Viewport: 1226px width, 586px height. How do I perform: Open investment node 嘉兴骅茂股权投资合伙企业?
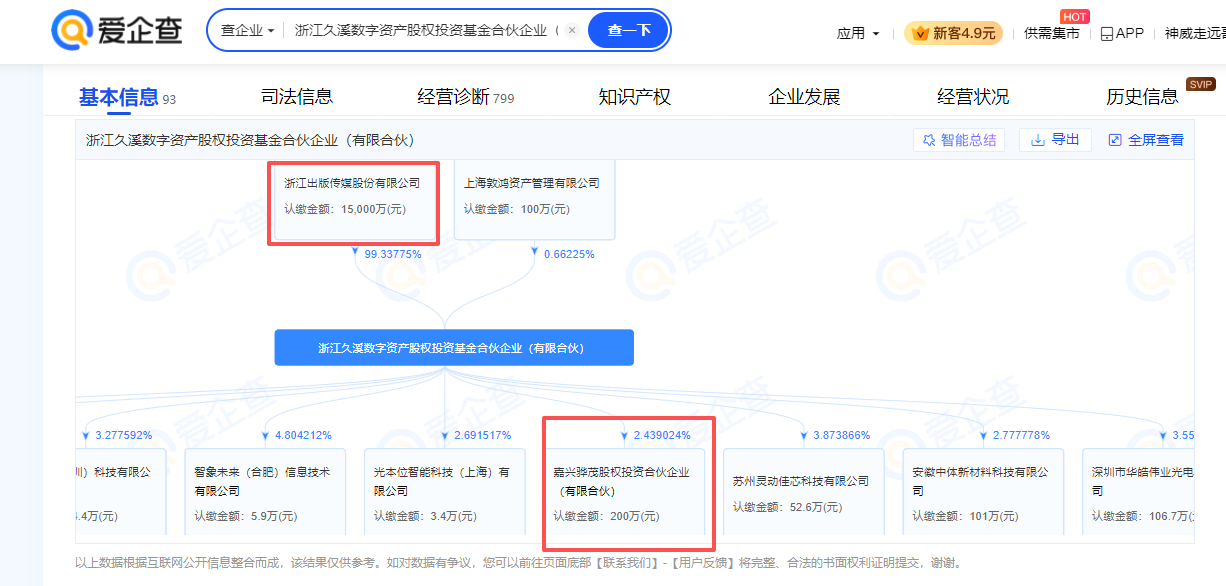624,490
